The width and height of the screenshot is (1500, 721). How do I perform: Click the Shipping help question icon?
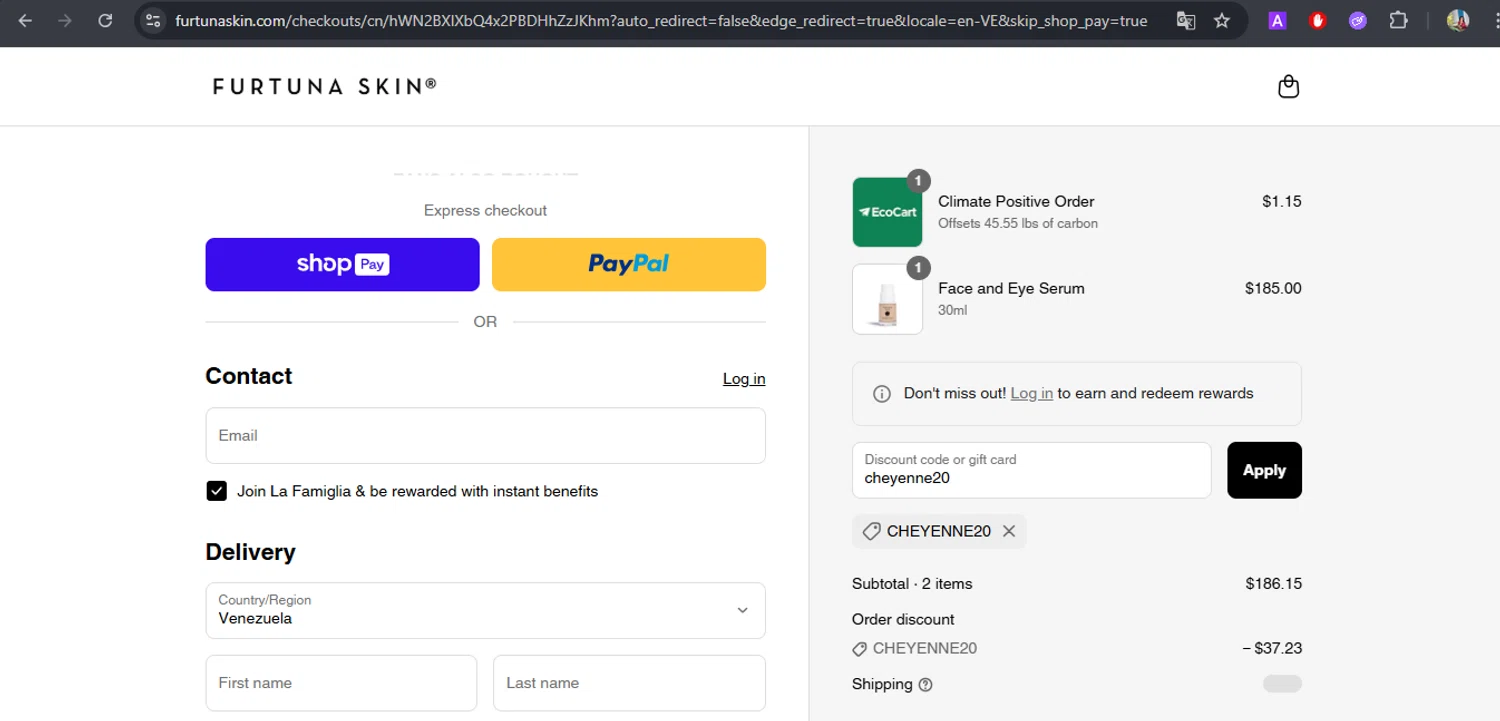(x=925, y=685)
